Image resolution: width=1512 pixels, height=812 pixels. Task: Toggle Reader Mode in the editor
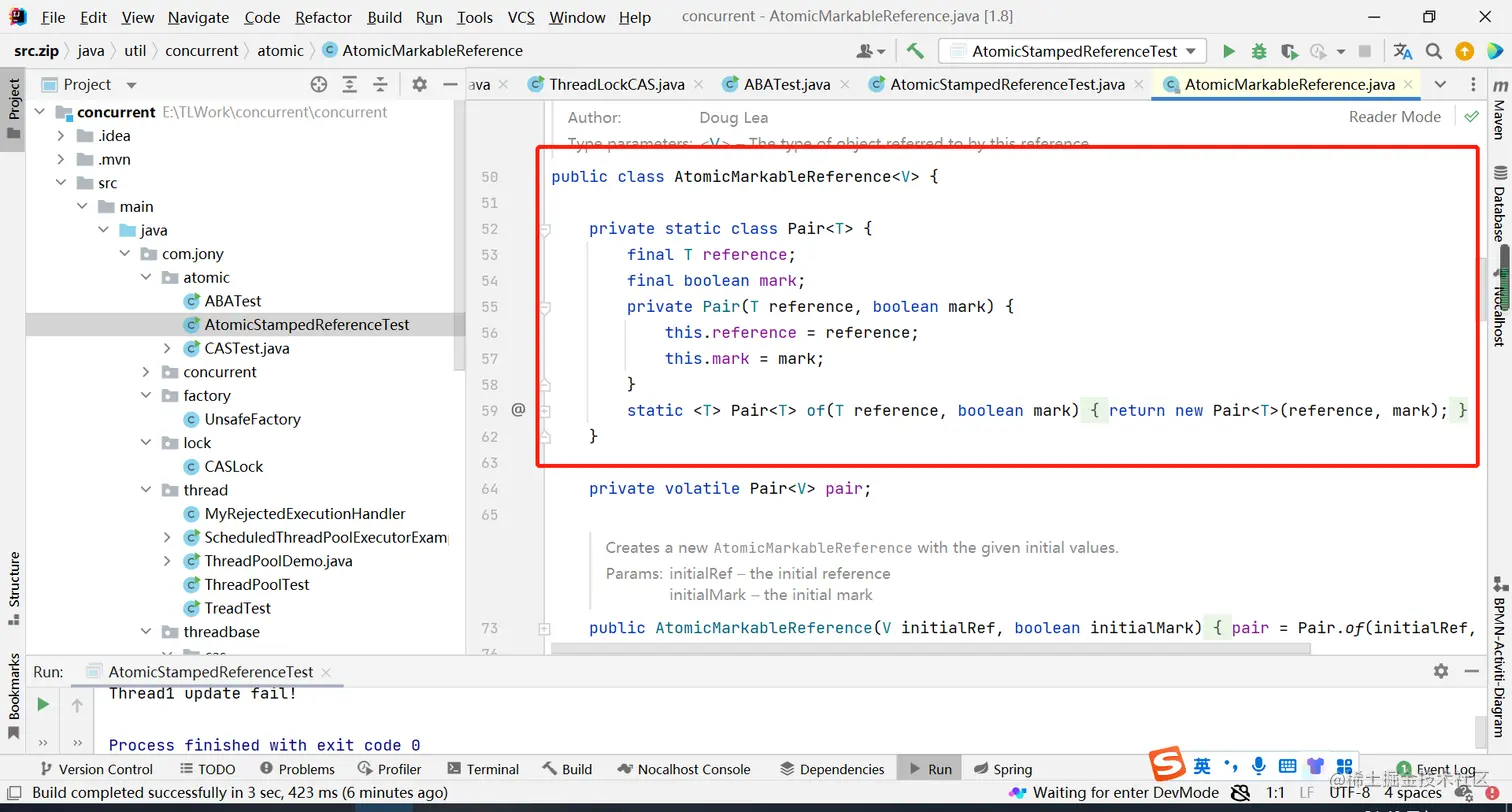(1394, 117)
